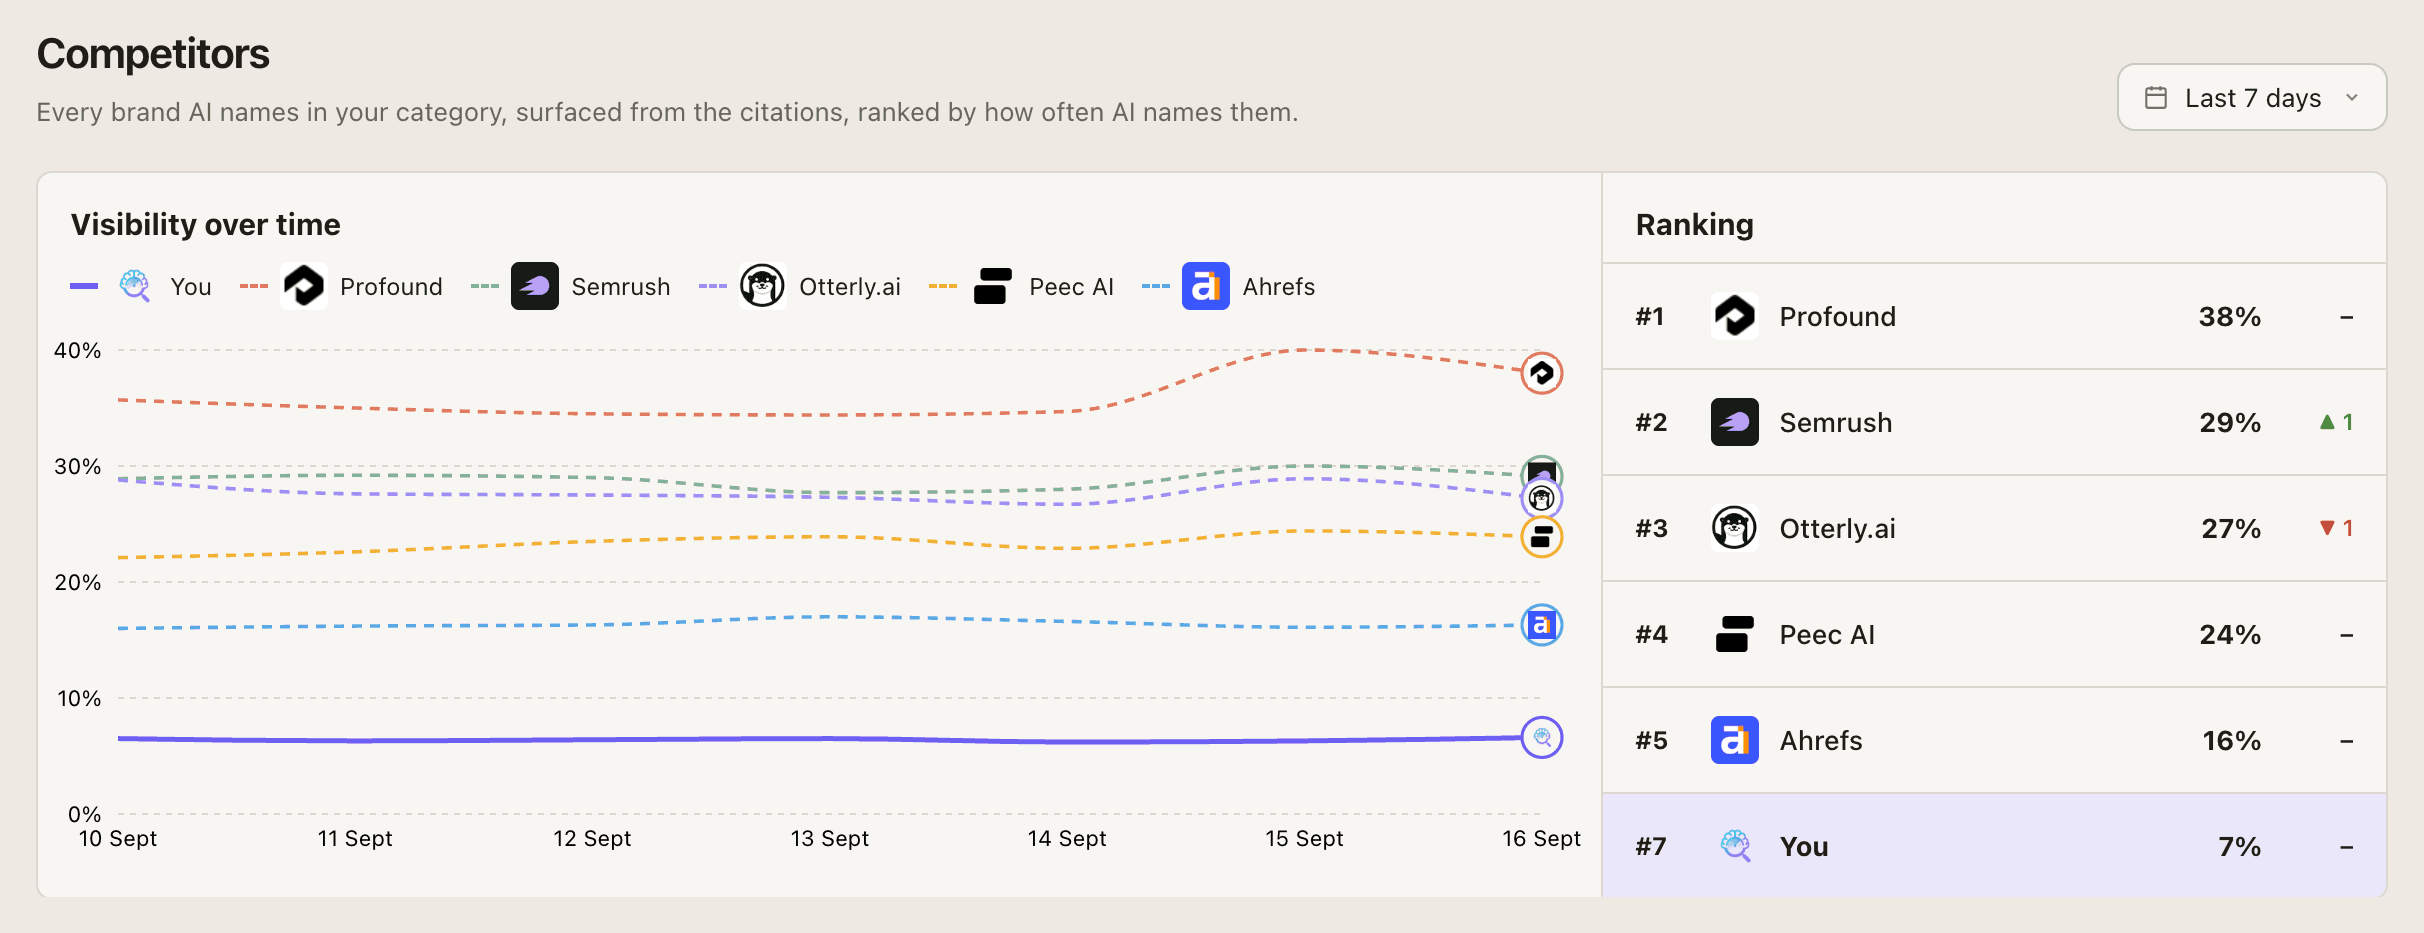Open the Last 7 days date range dropdown
2424x933 pixels.
[x=2251, y=98]
